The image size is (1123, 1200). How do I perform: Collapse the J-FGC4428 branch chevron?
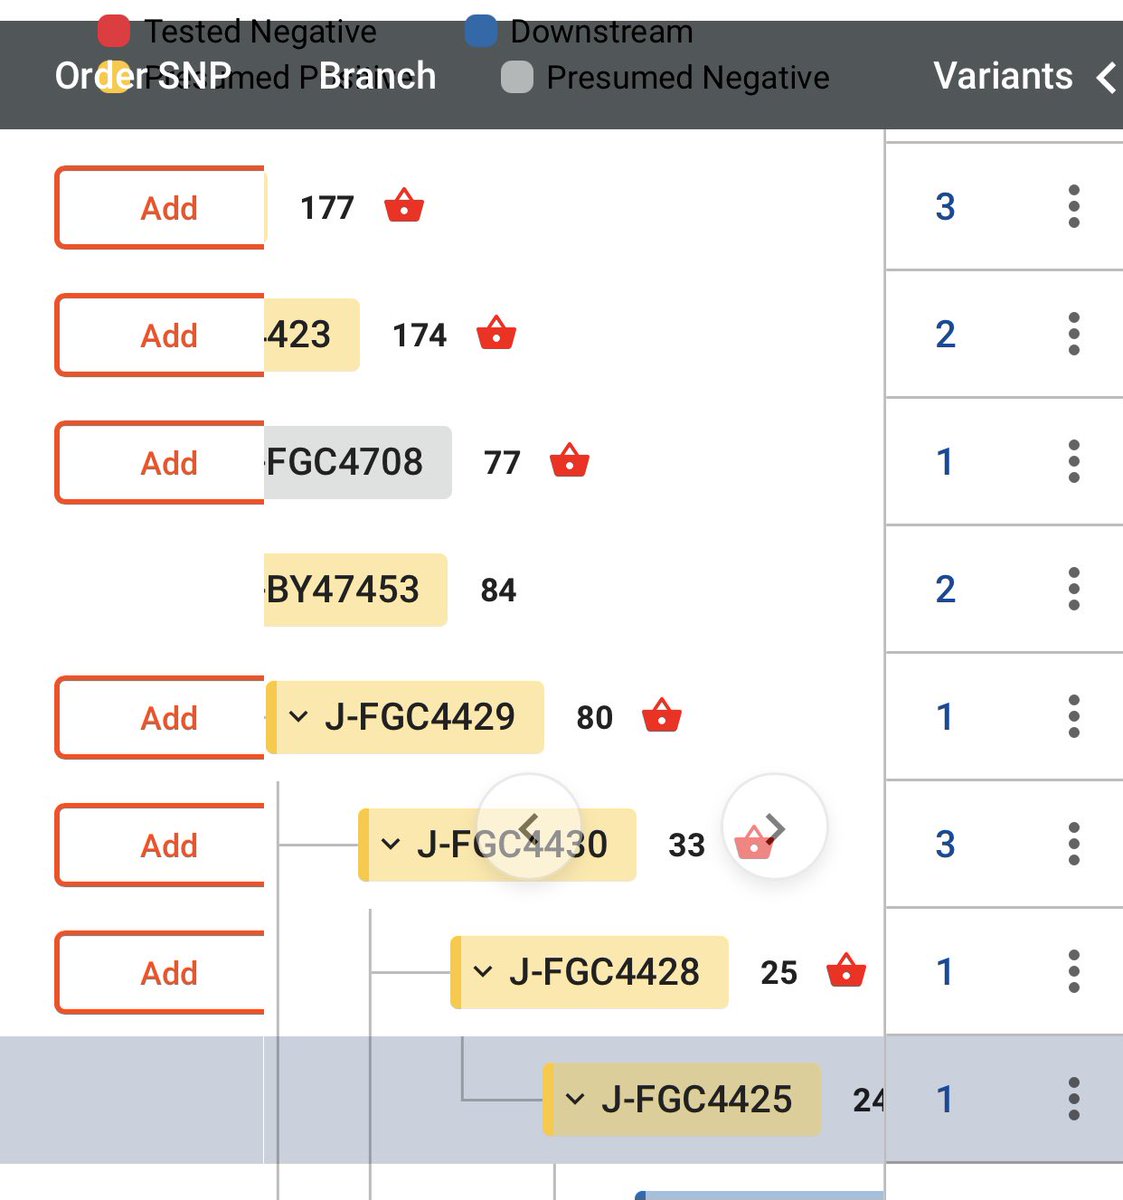(x=483, y=971)
